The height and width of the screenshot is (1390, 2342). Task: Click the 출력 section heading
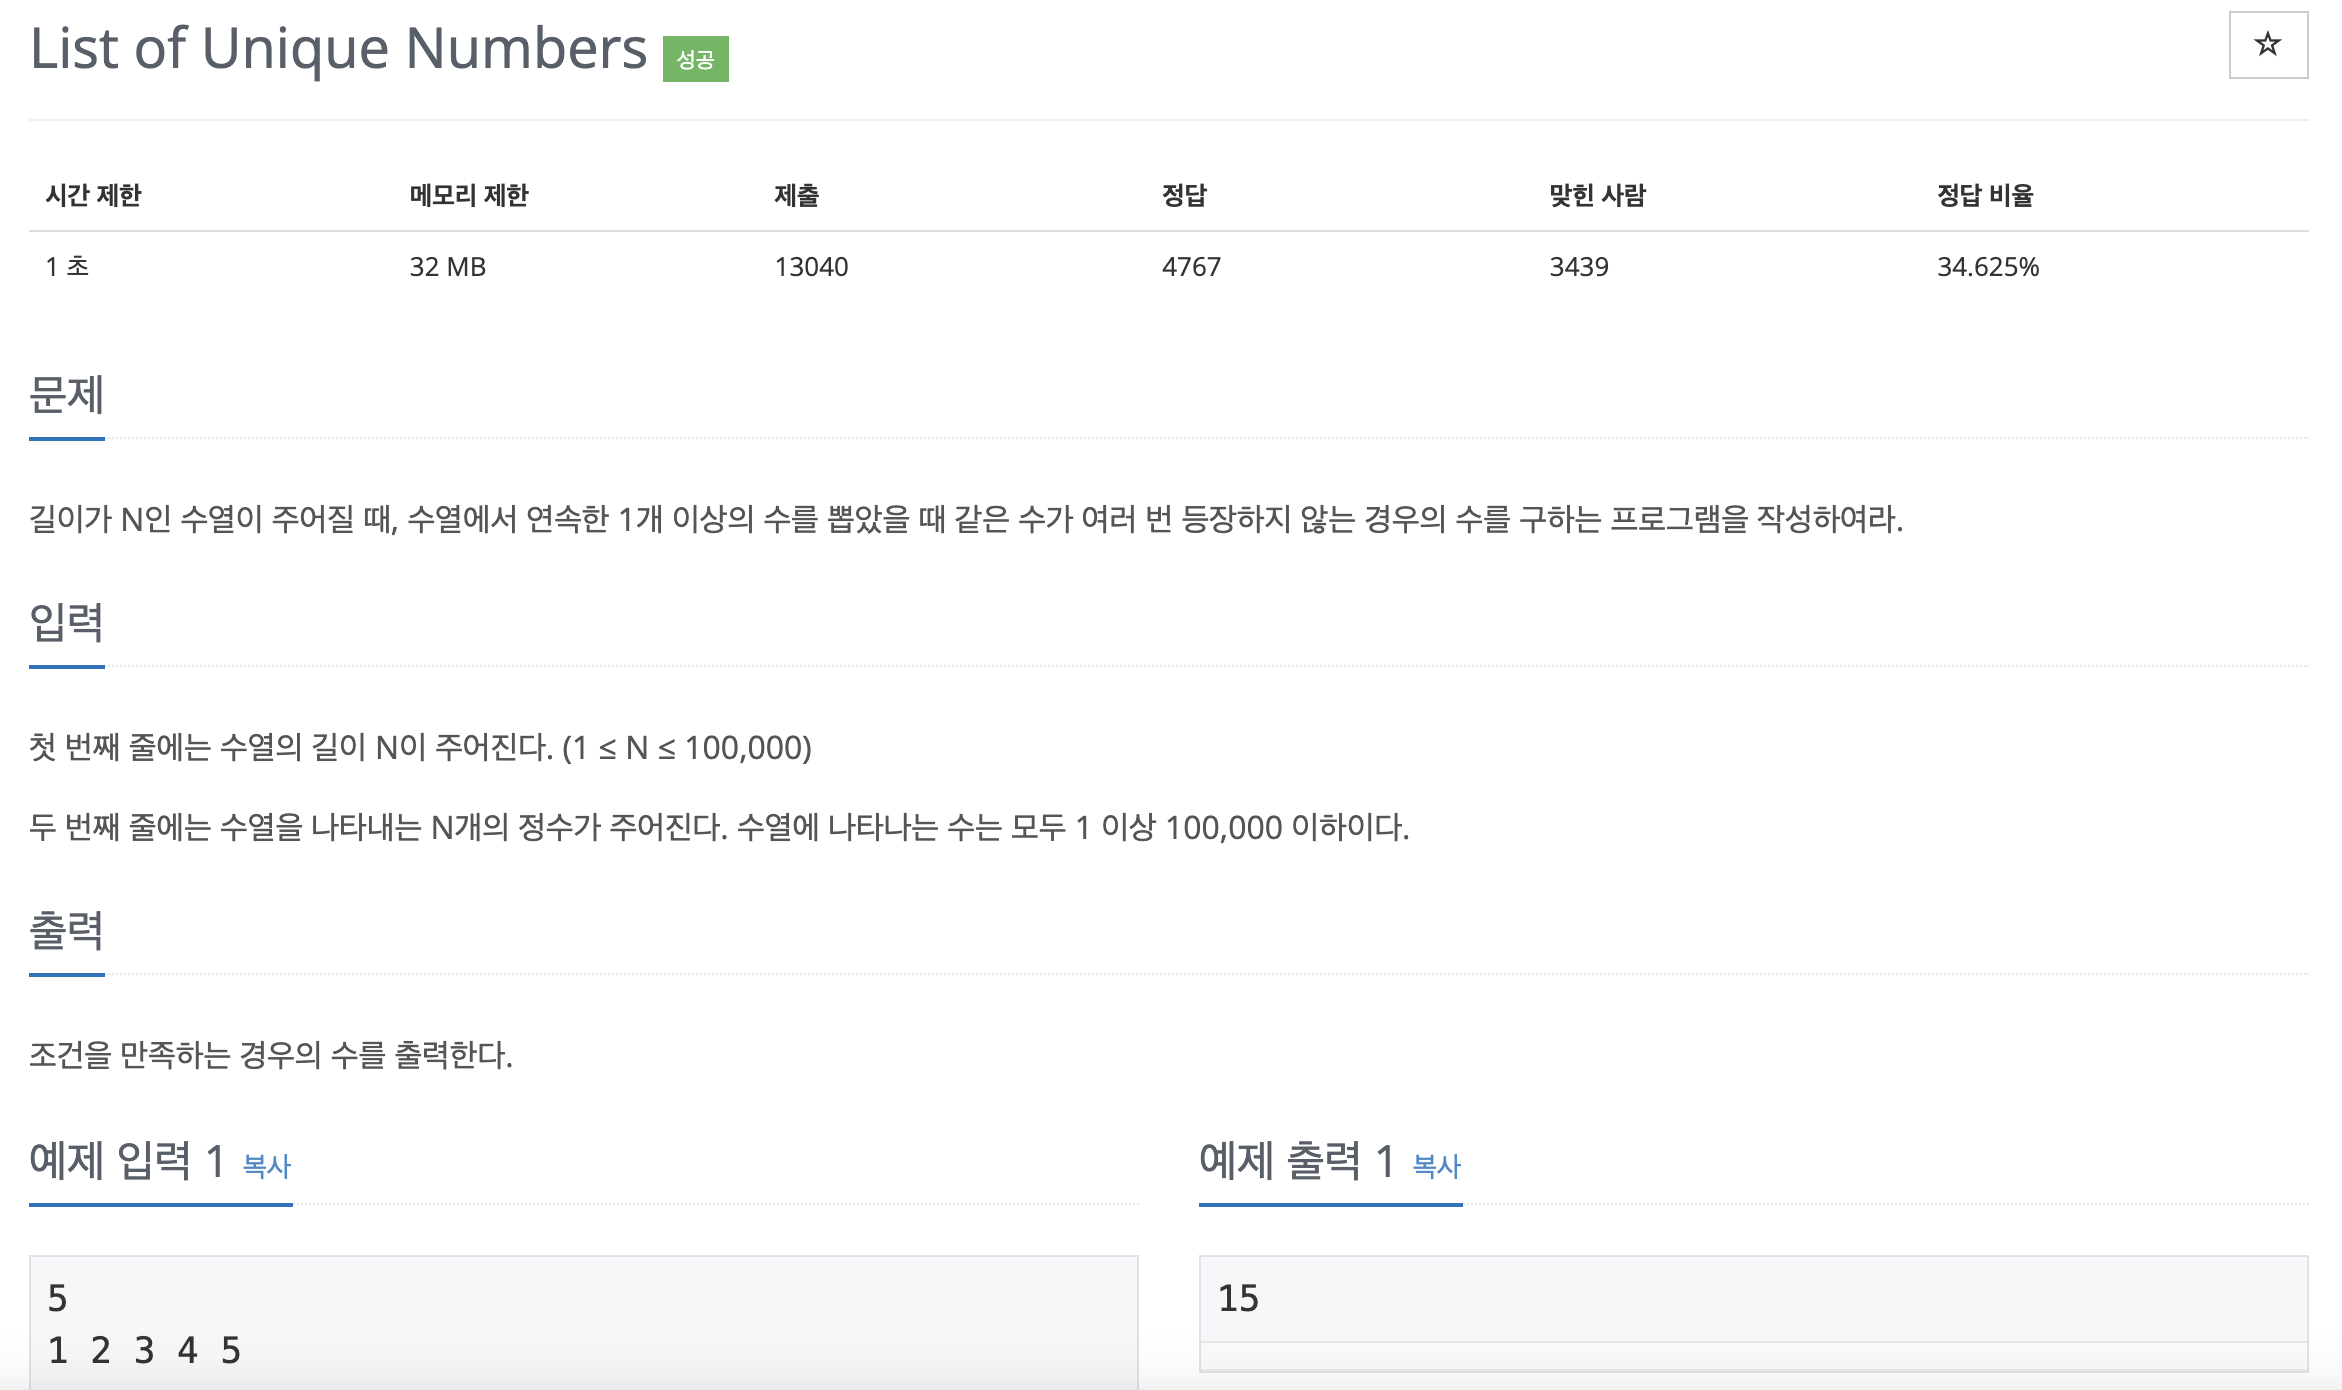(x=67, y=930)
